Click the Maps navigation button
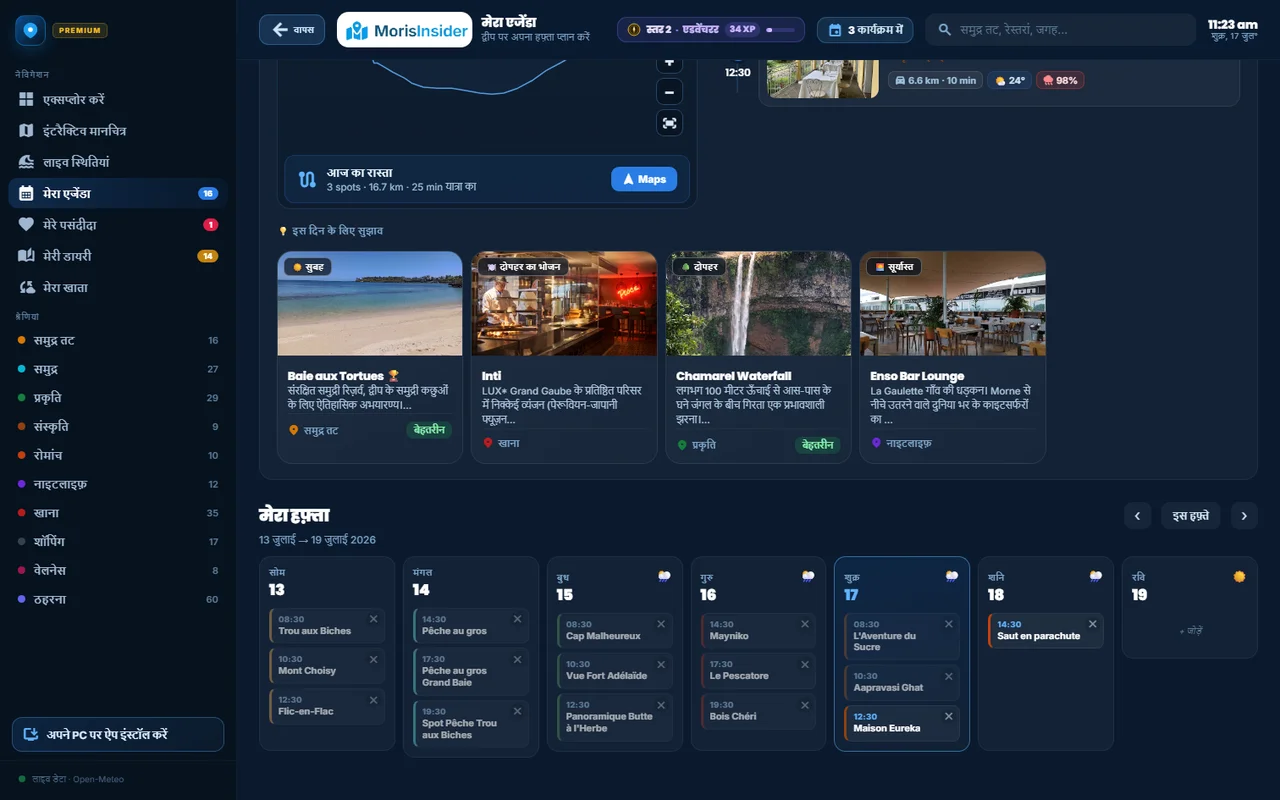Screen dimensions: 1280x800 pyautogui.click(x=644, y=179)
